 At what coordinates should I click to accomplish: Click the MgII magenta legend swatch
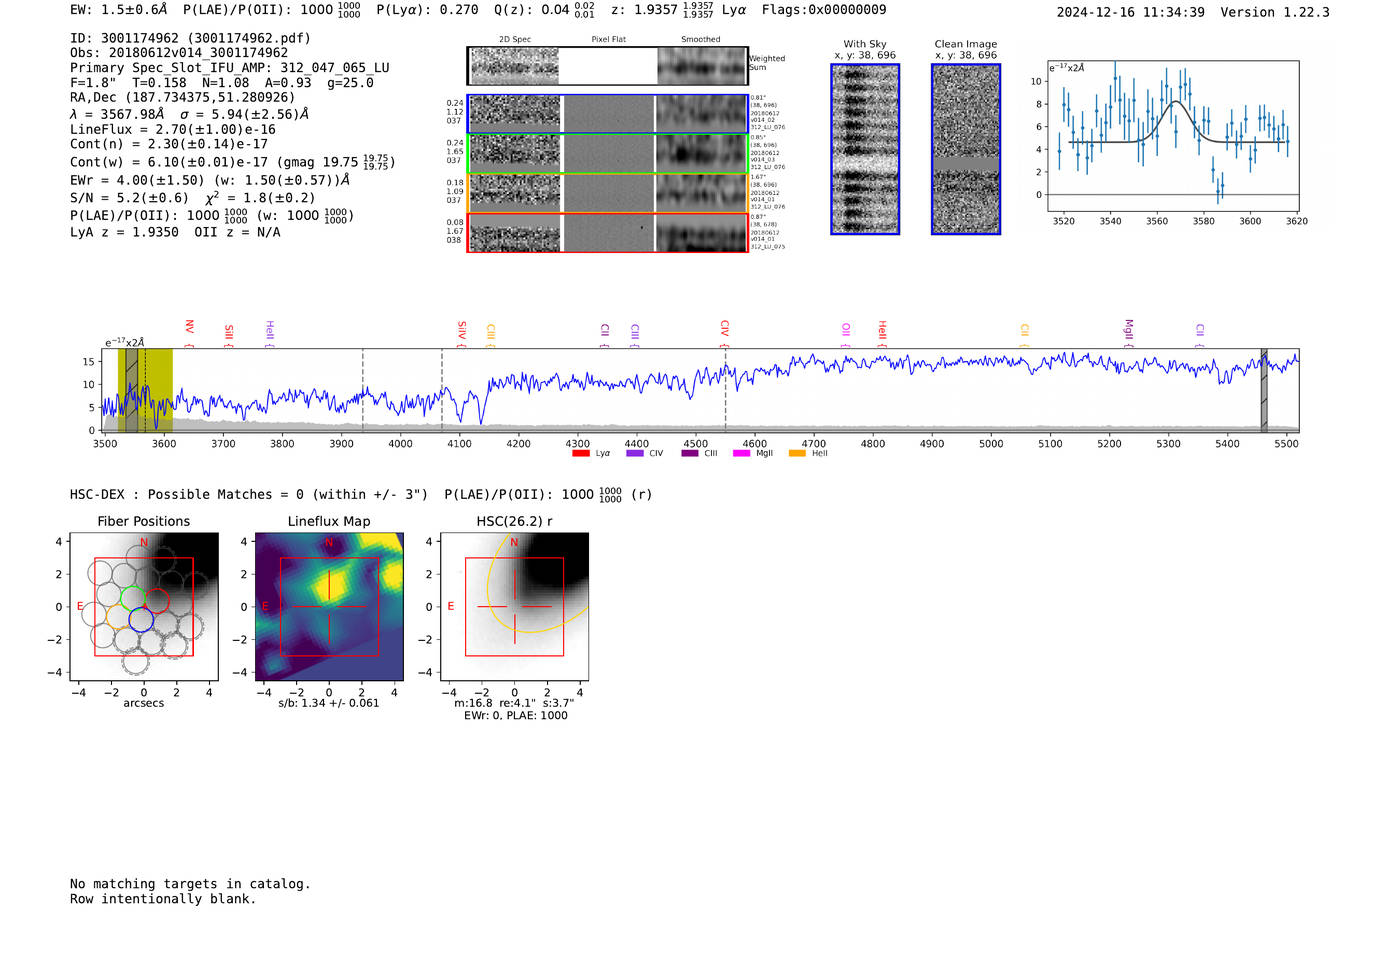pos(741,453)
